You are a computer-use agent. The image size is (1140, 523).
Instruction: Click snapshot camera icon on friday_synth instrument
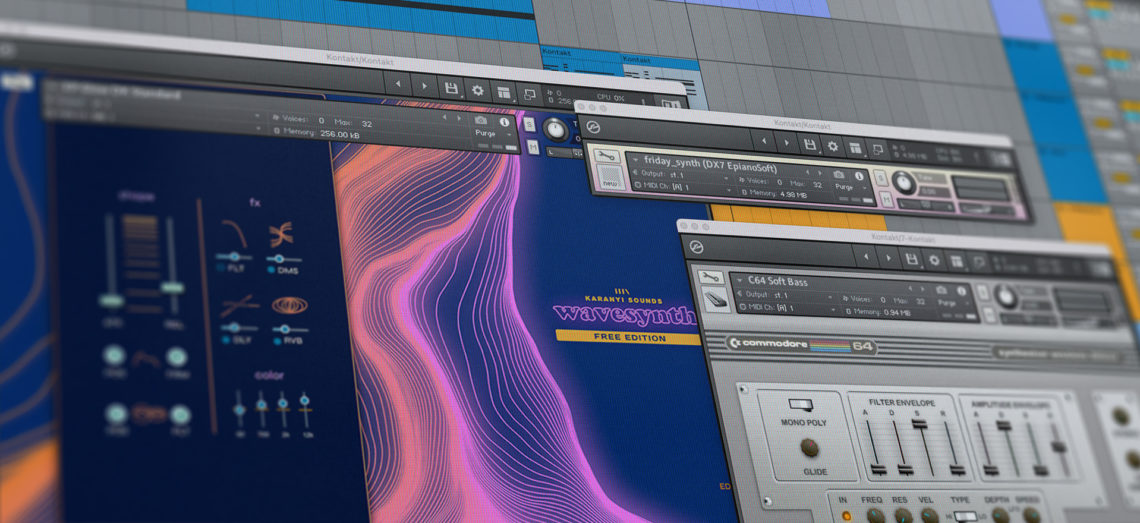(838, 175)
